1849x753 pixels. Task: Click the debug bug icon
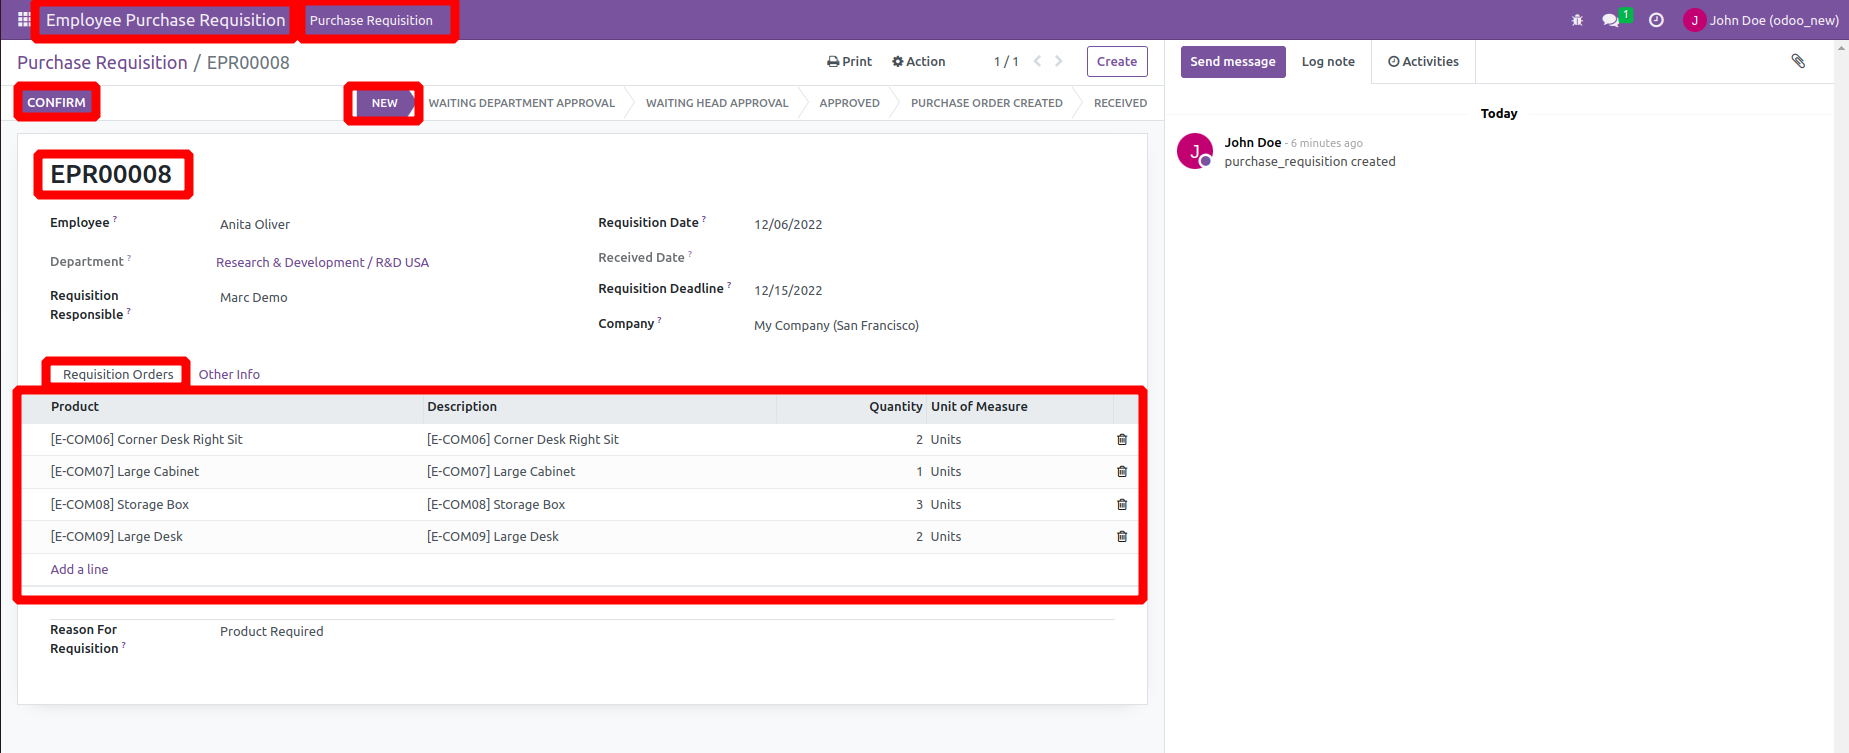1577,20
